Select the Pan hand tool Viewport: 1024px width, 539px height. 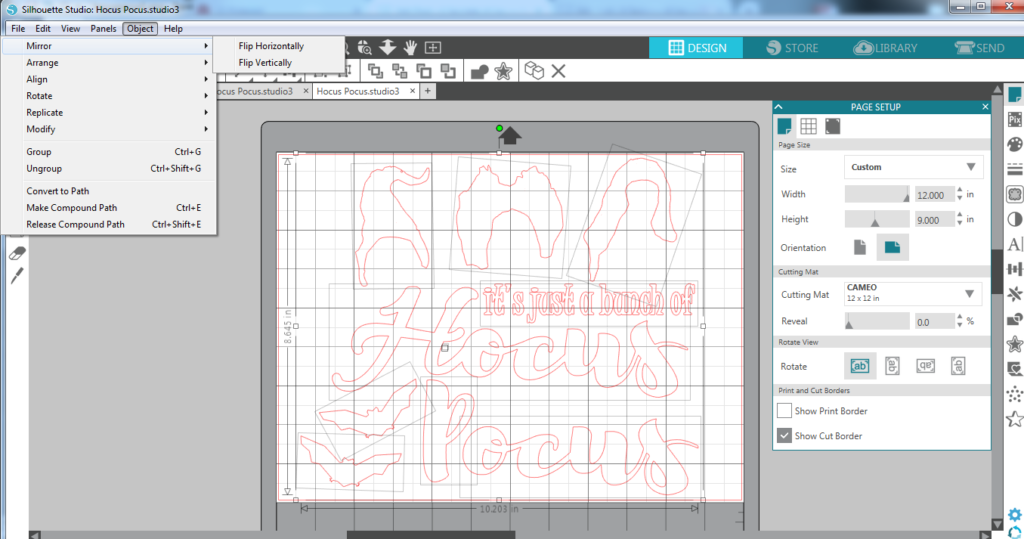click(x=411, y=47)
